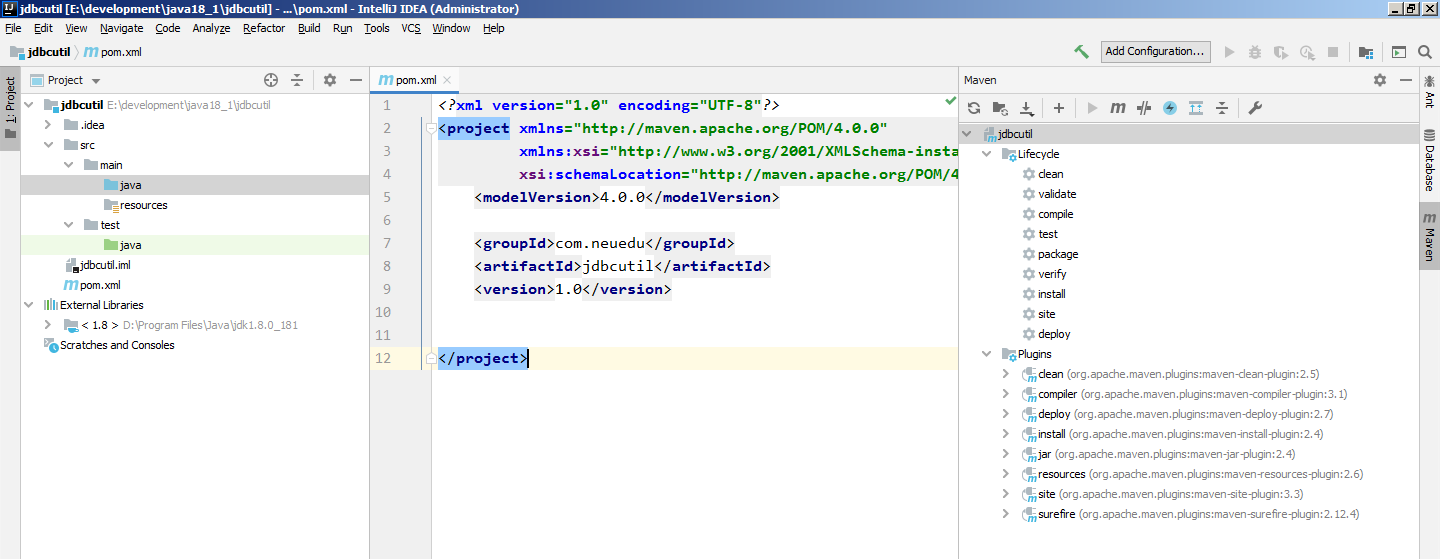Collapse the Lifecycle node
Viewport: 1440px width, 559px height.
click(988, 154)
